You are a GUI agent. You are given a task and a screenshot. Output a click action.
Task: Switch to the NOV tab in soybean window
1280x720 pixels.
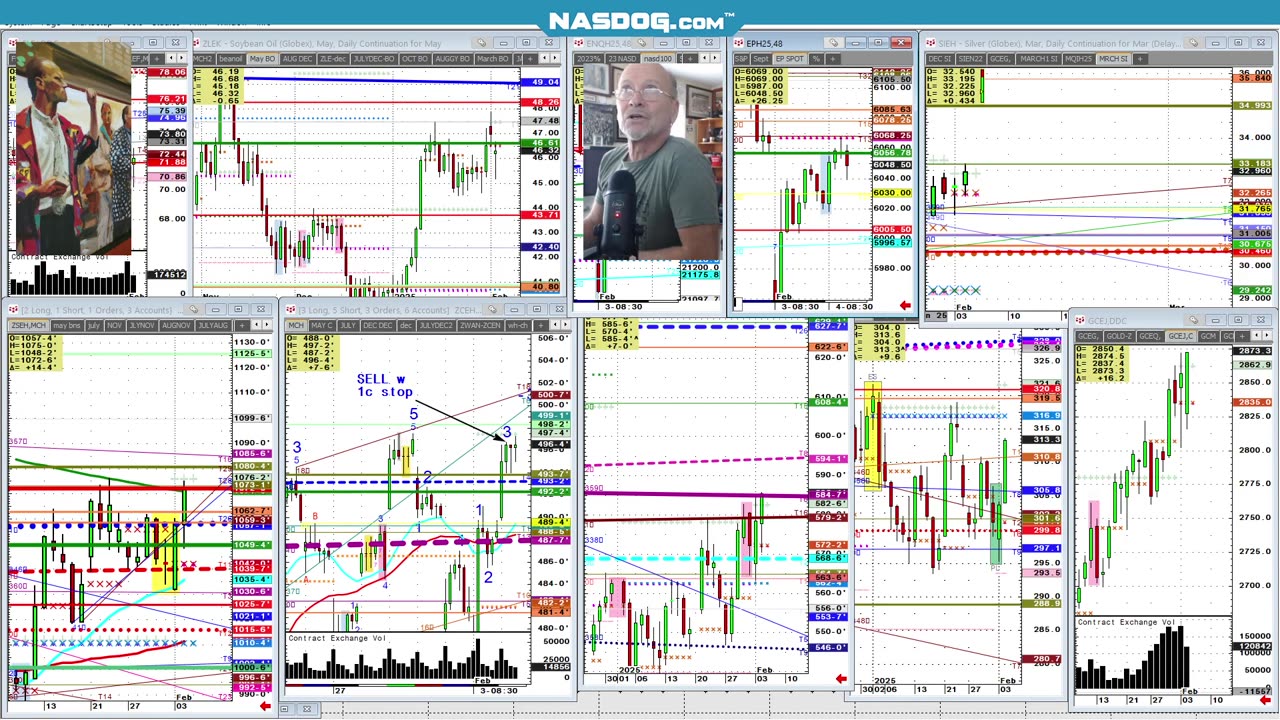point(115,325)
